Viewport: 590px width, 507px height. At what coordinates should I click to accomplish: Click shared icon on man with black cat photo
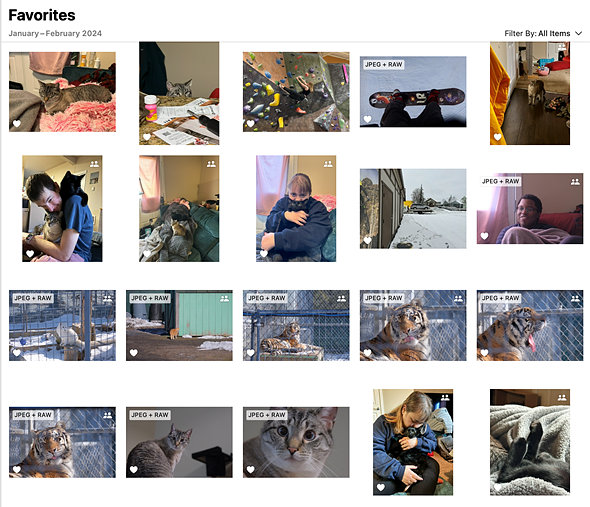[x=94, y=164]
